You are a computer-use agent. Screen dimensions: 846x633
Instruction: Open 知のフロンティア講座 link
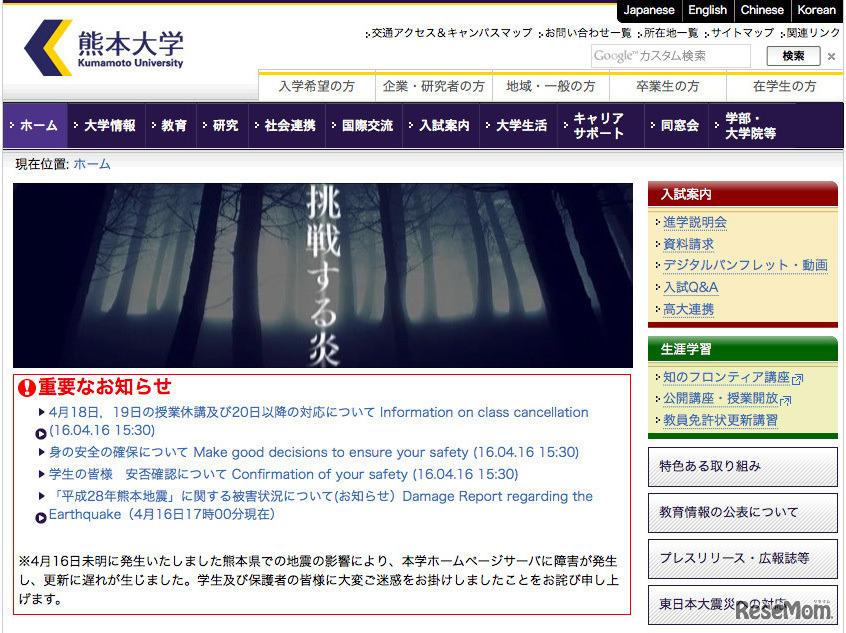pos(726,377)
